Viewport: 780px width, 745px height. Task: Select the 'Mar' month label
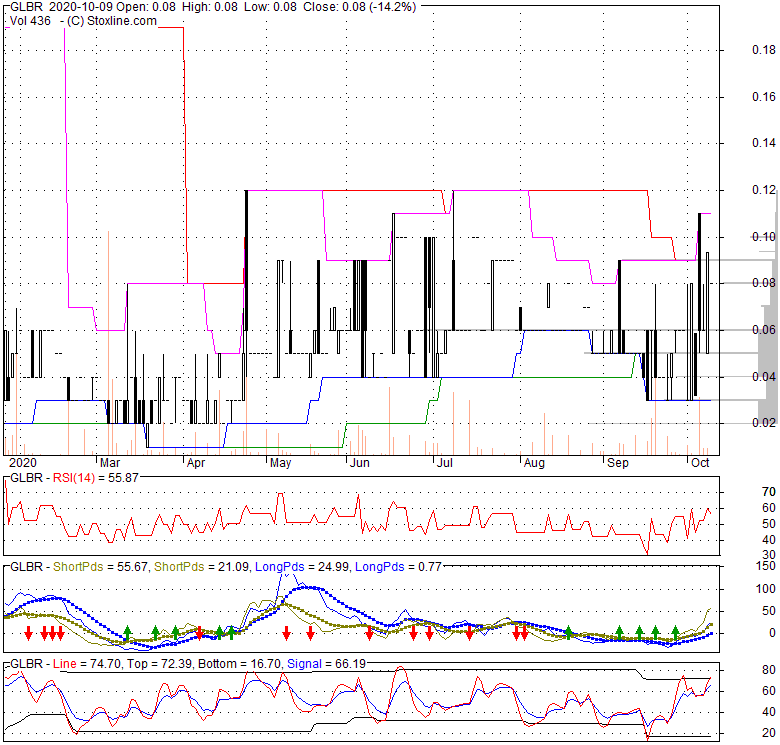(110, 463)
